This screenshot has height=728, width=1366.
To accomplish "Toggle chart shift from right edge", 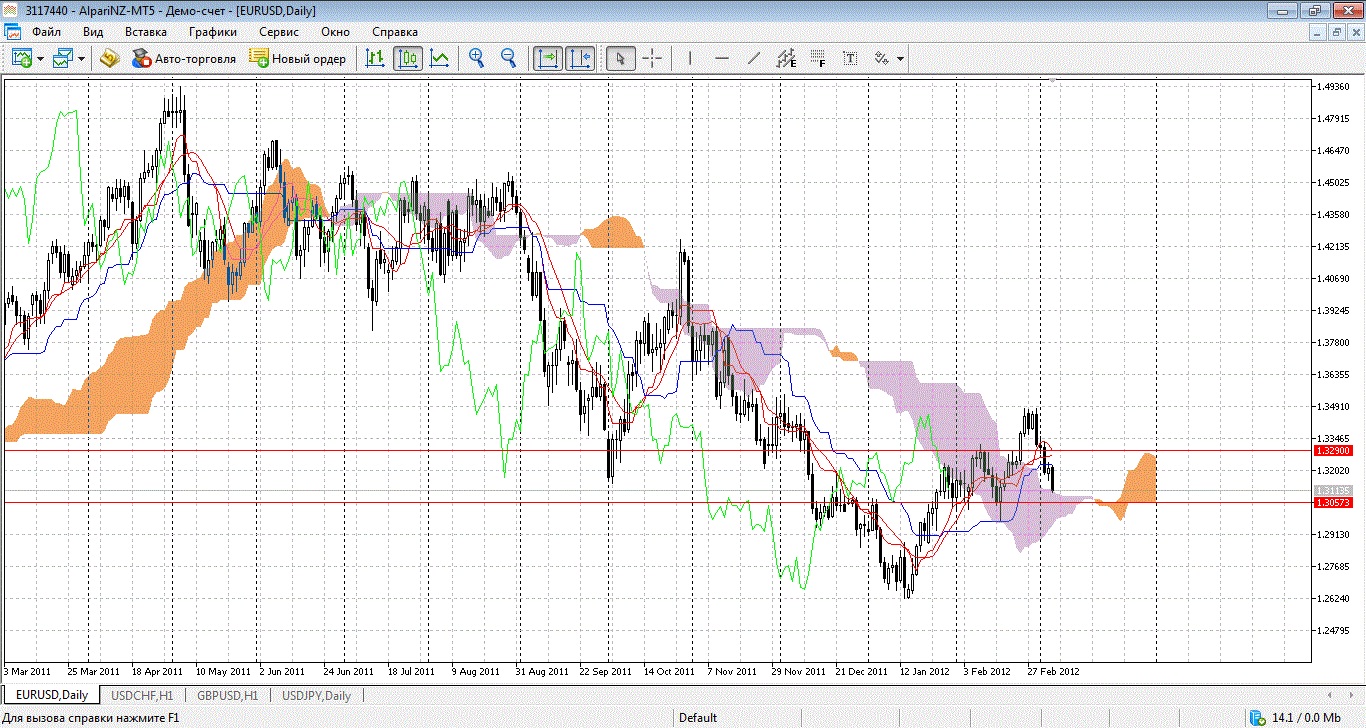I will tap(580, 58).
